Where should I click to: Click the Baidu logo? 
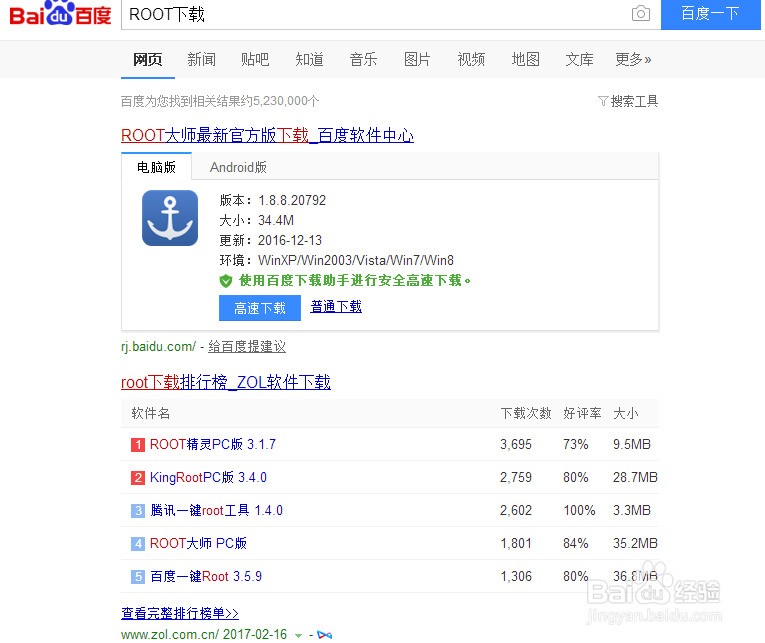pyautogui.click(x=60, y=15)
